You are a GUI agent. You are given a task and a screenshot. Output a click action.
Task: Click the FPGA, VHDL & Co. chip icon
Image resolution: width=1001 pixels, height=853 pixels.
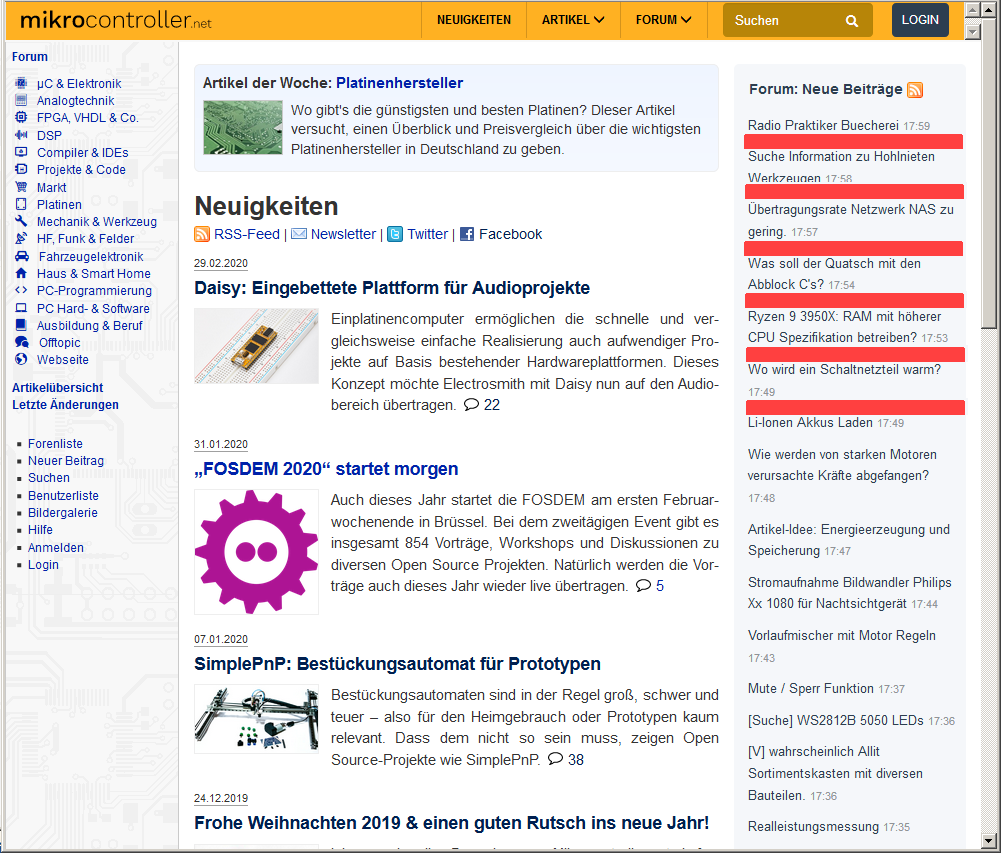click(21, 117)
